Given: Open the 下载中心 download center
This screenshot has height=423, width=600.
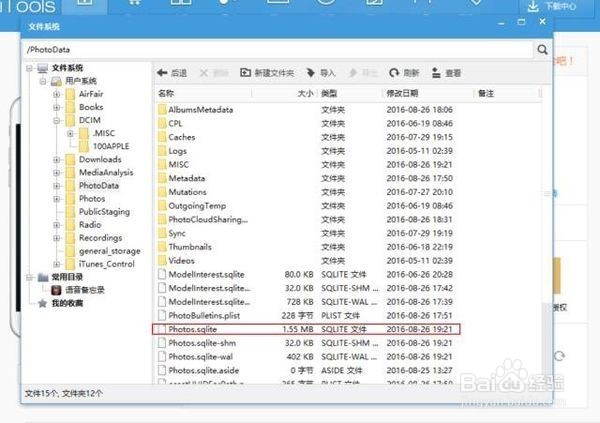Looking at the screenshot, I should coord(552,6).
